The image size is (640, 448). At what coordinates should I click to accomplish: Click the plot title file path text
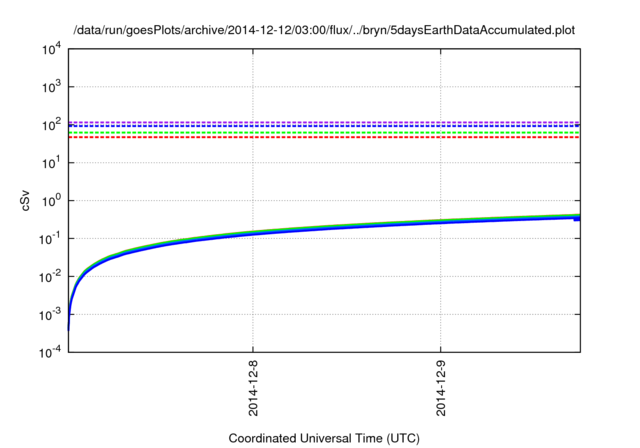(x=324, y=30)
